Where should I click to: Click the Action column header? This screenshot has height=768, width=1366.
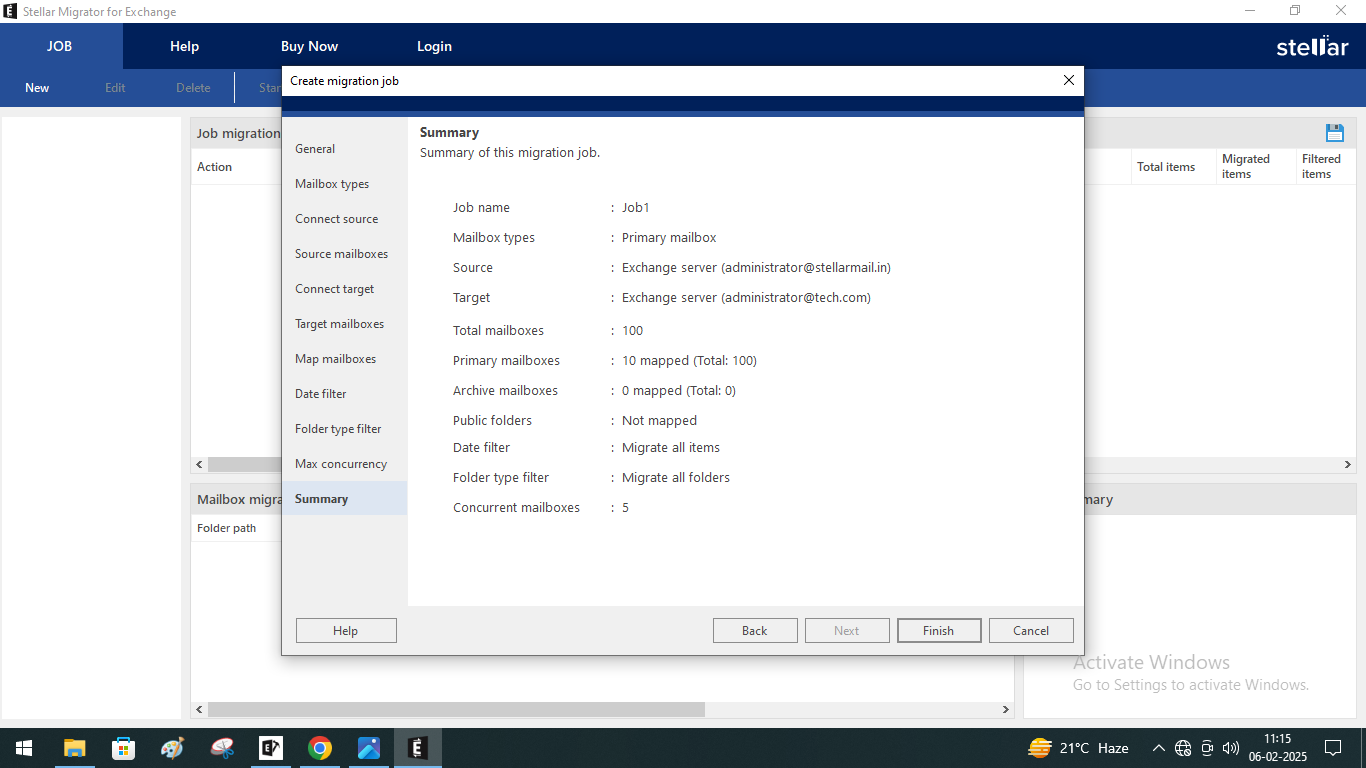(x=214, y=167)
